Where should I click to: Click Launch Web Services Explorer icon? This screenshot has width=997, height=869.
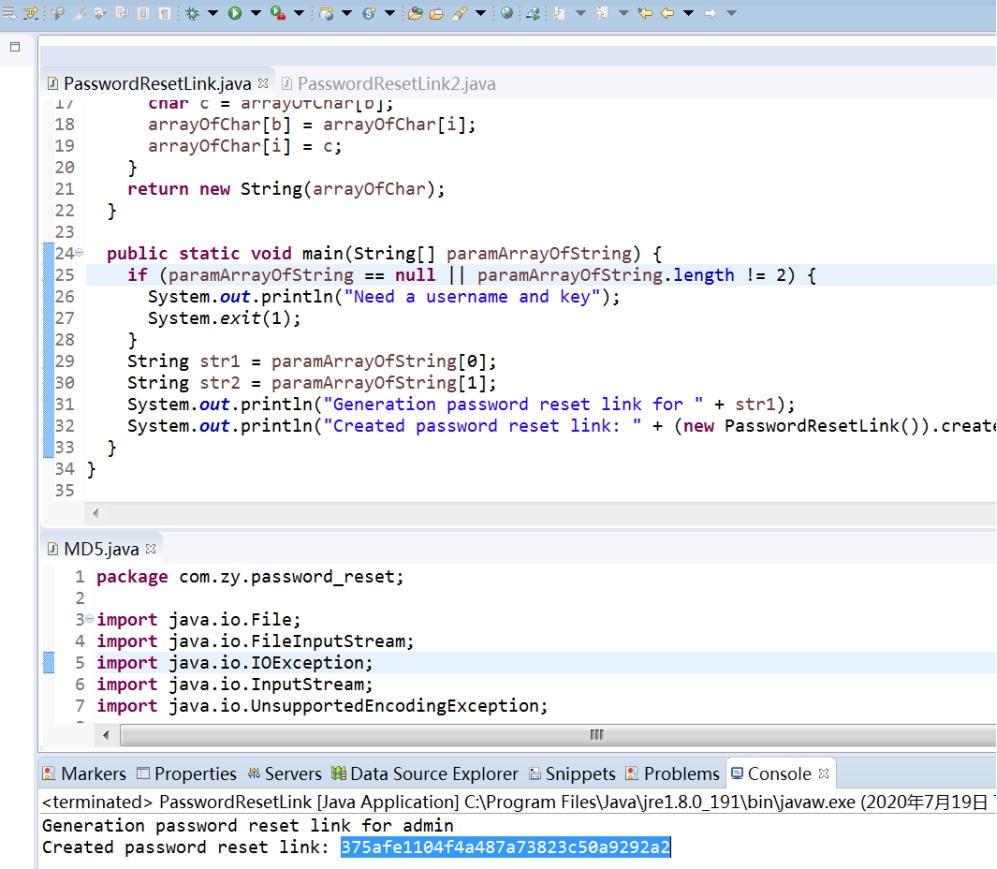coord(533,13)
